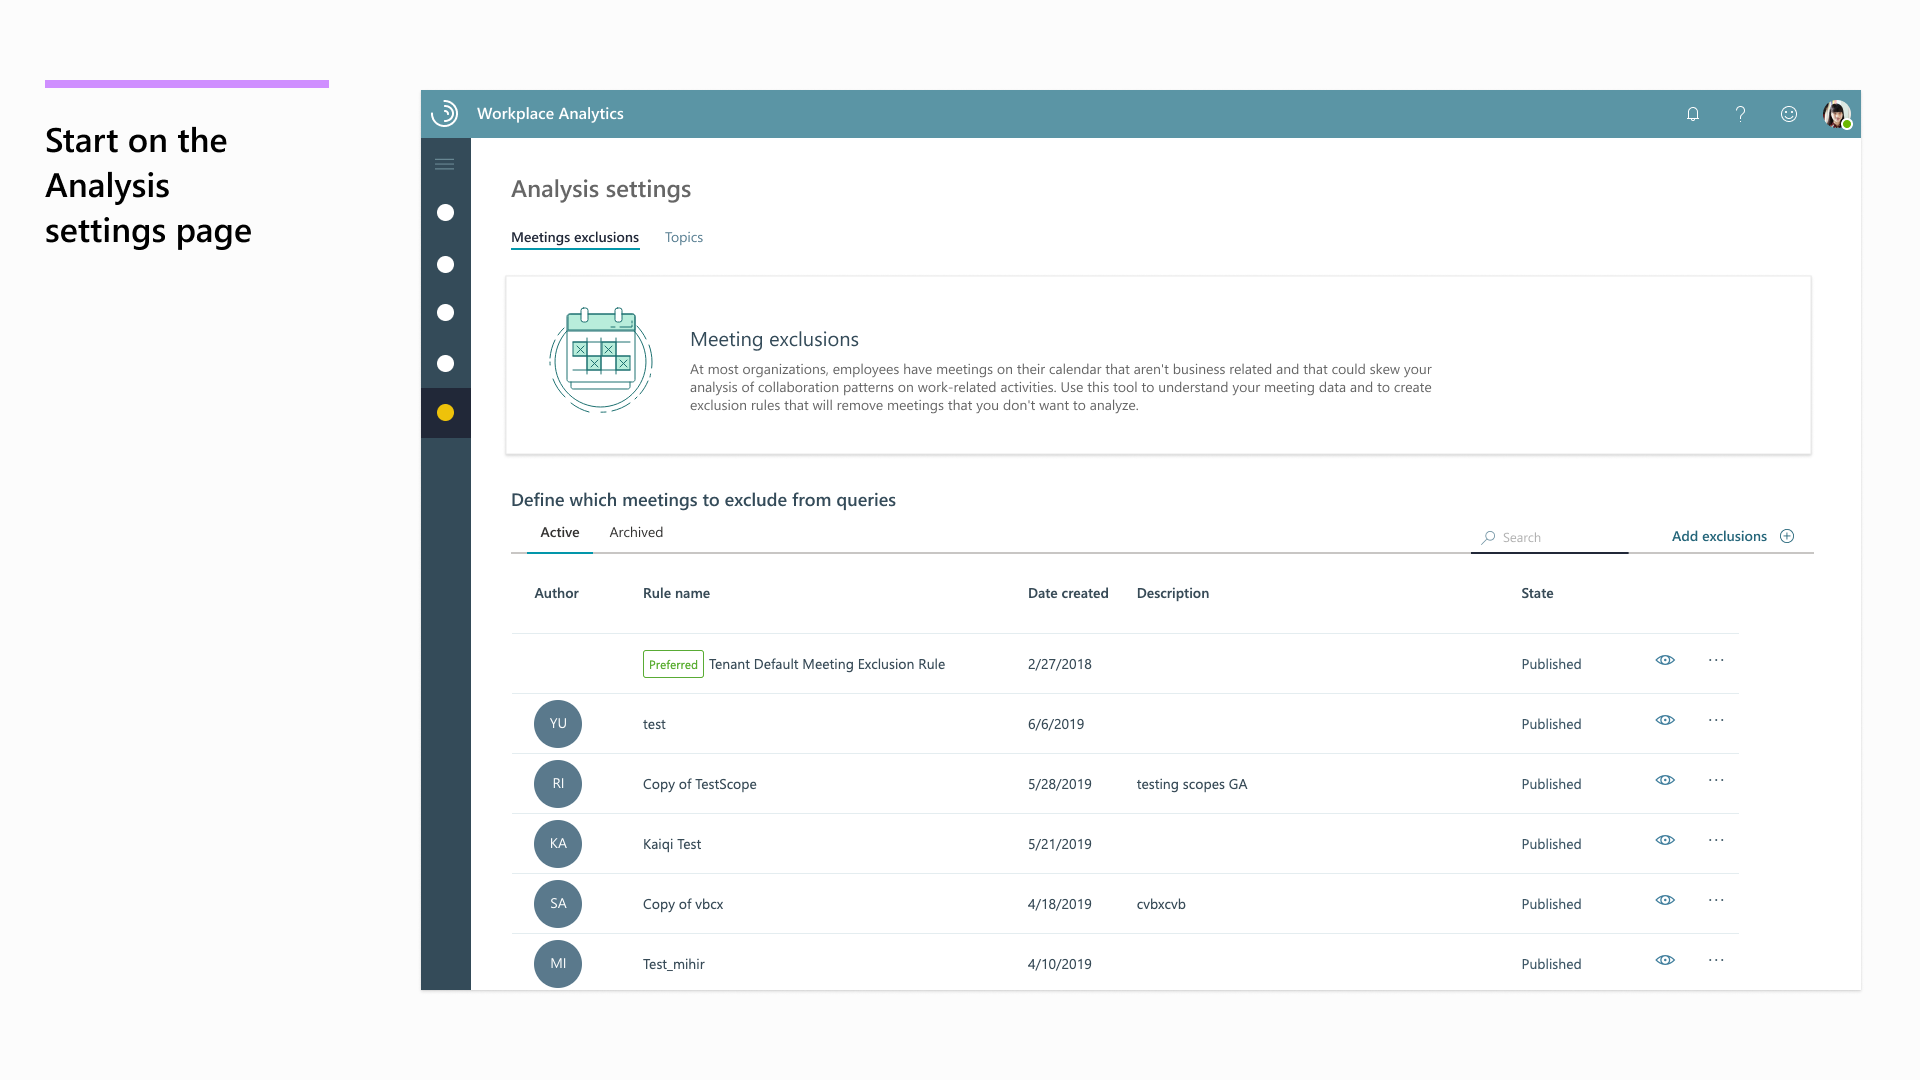Open the feedback smiley icon
Image resolution: width=1920 pixels, height=1080 pixels.
[x=1789, y=114]
